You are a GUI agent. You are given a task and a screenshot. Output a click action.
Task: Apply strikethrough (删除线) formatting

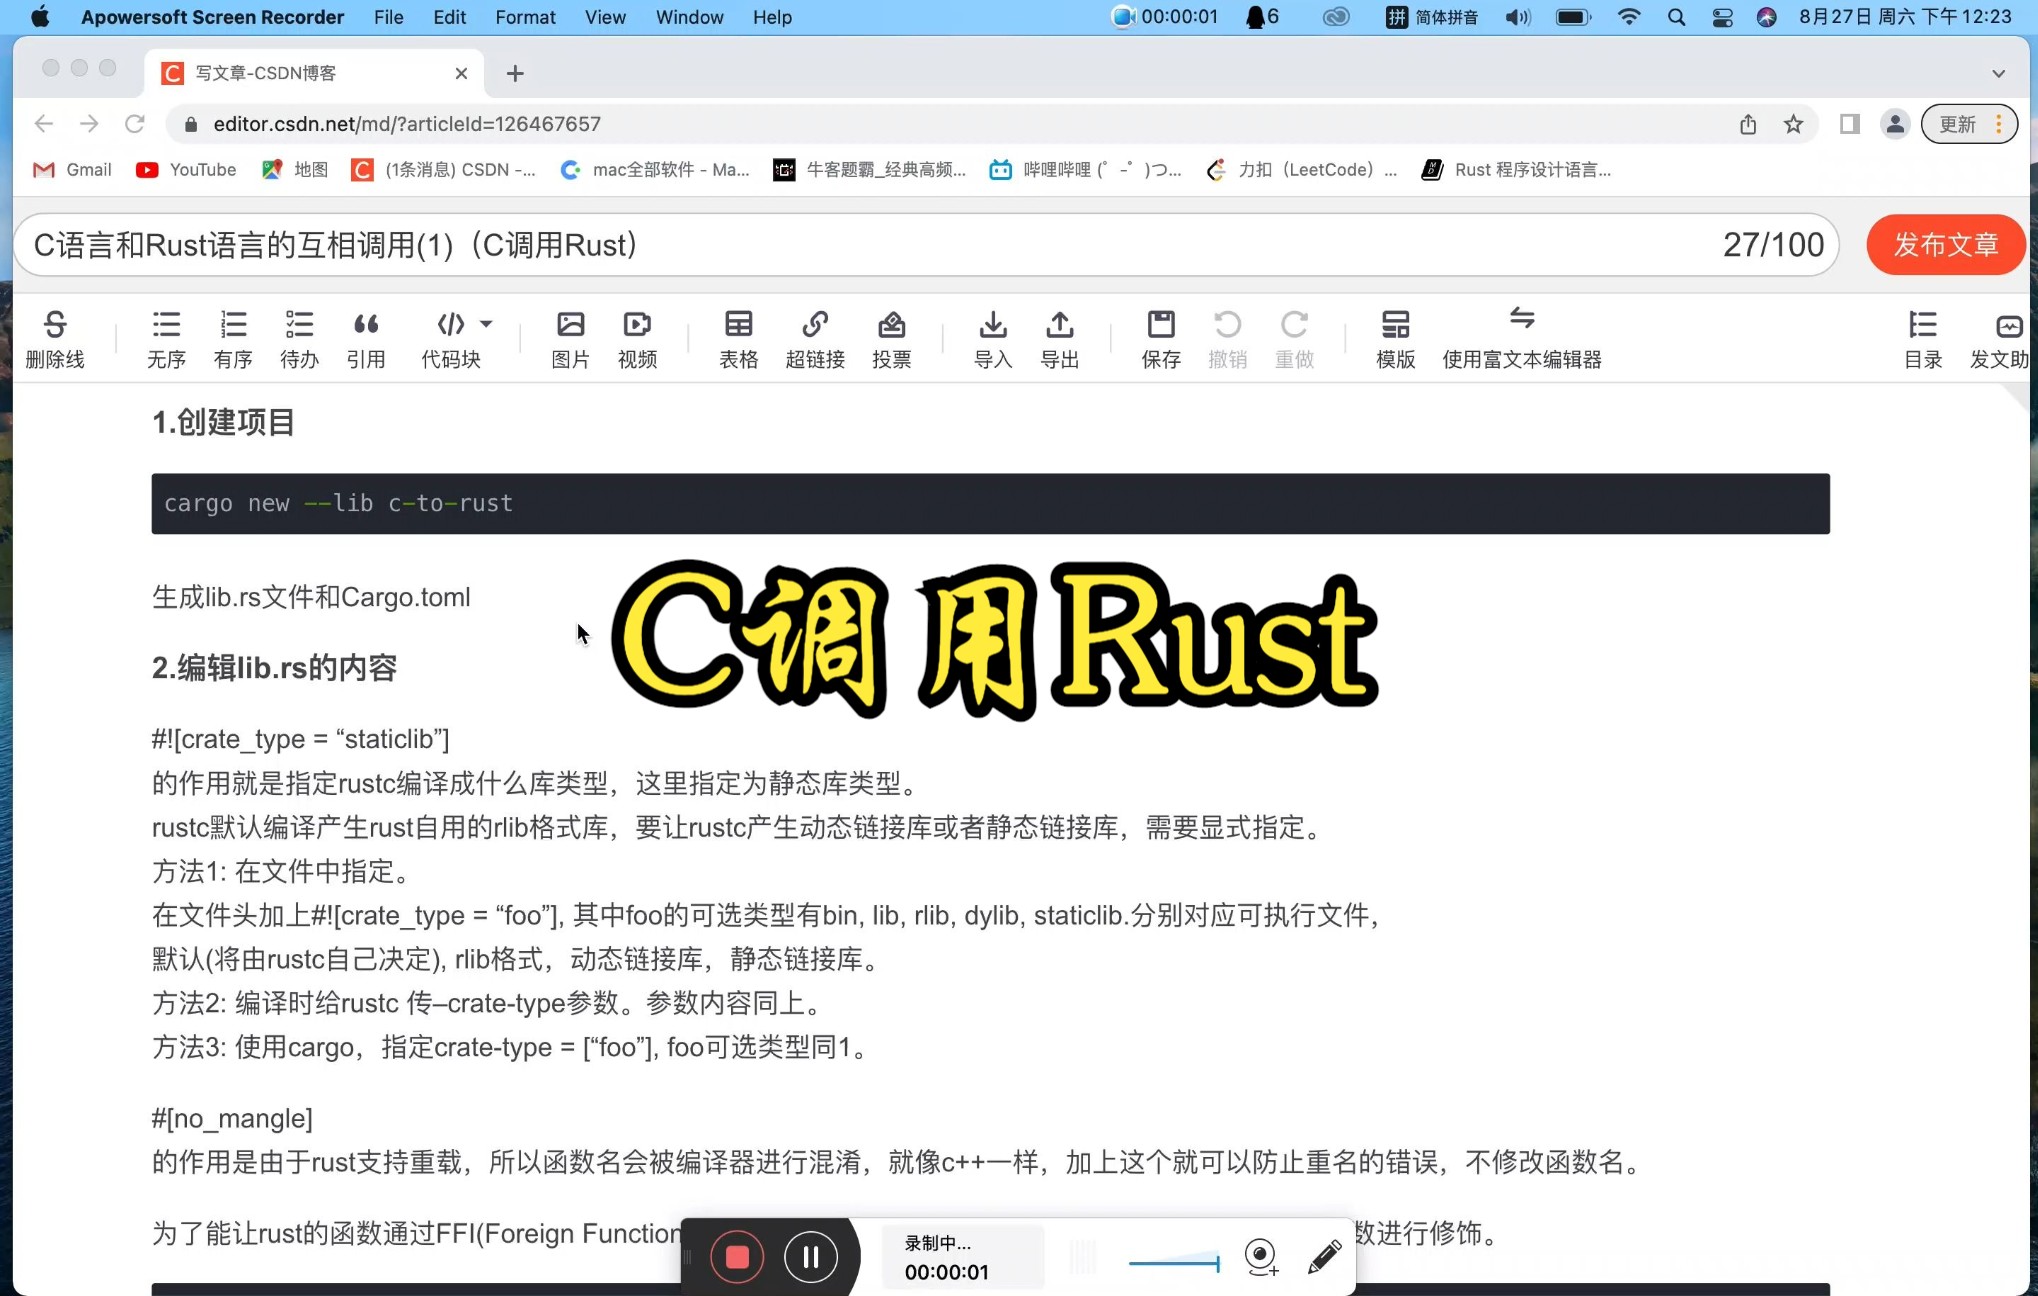pos(55,338)
